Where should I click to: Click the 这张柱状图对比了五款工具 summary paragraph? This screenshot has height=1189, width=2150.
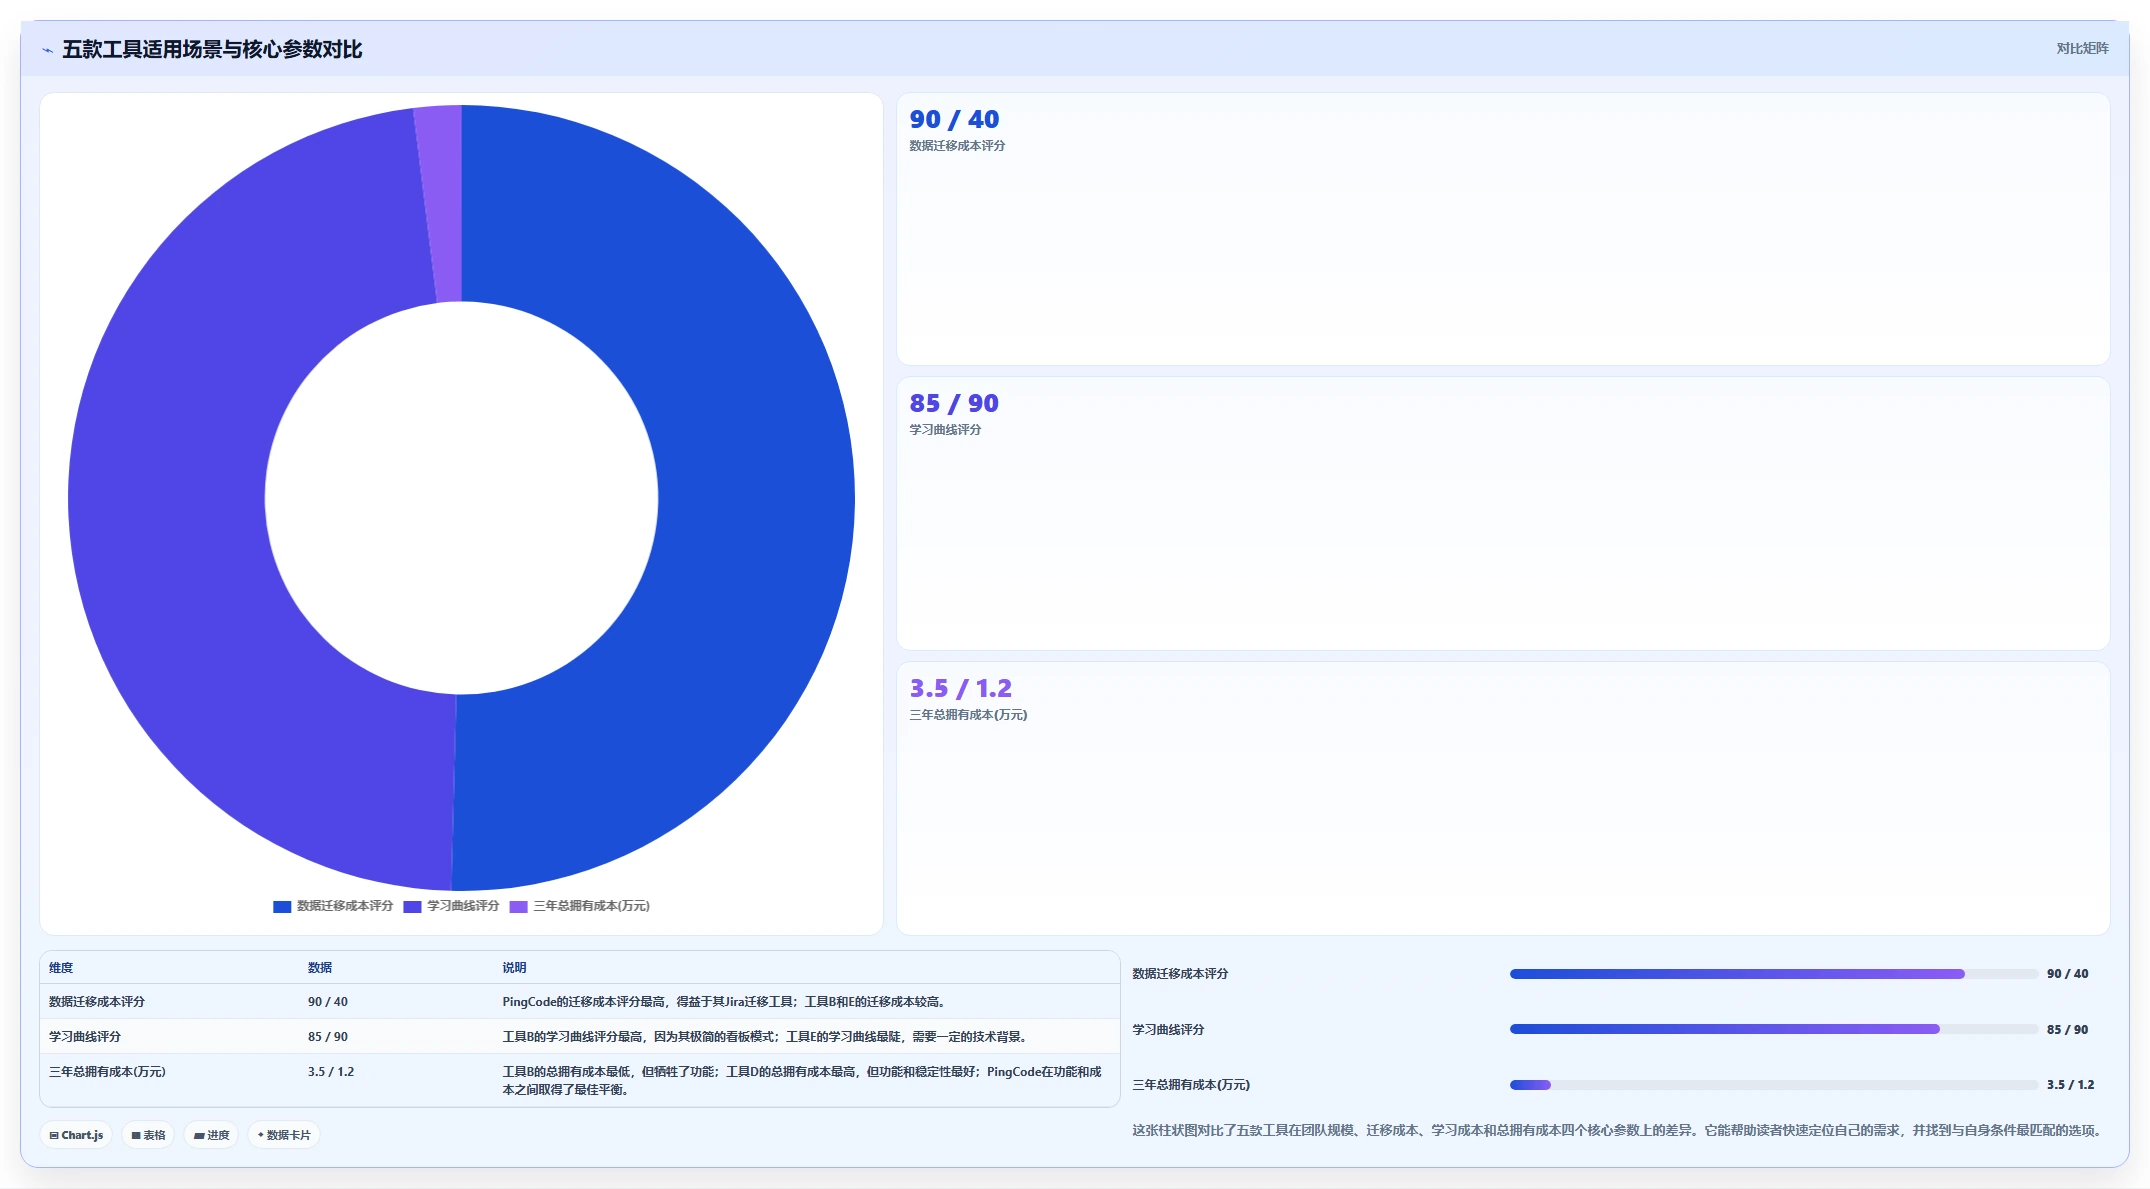point(1620,1131)
